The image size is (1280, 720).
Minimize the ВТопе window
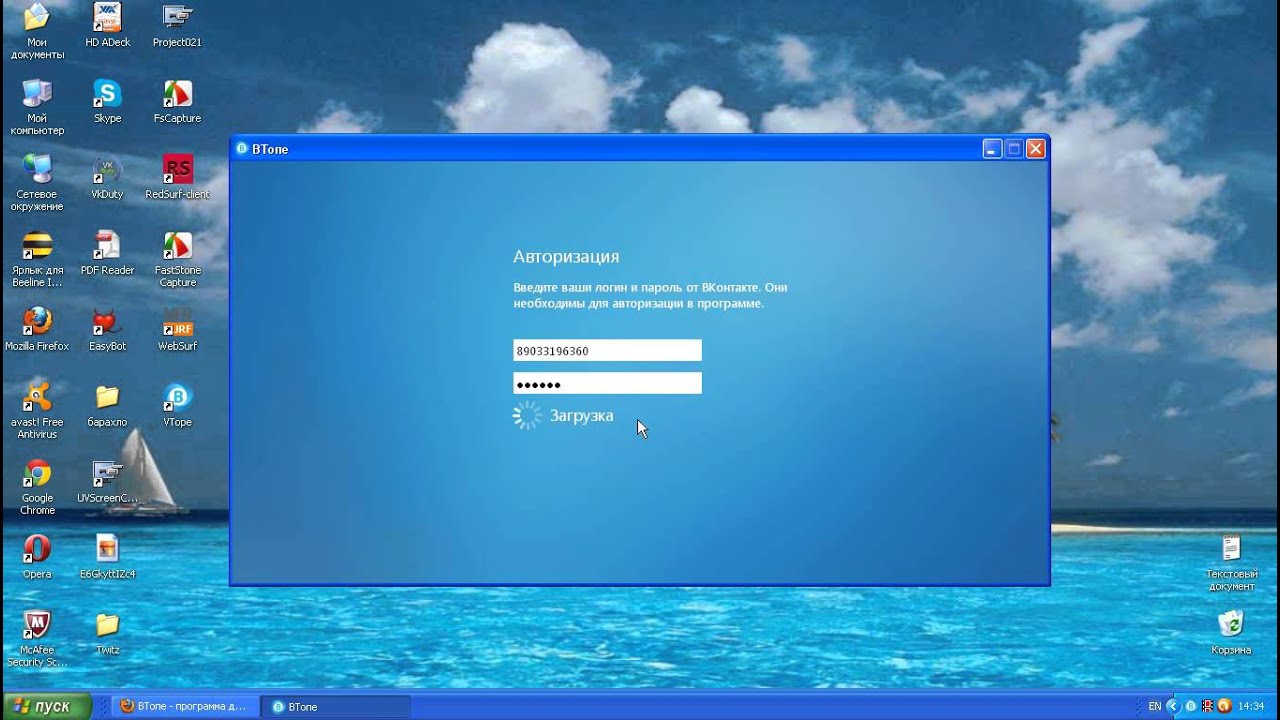(992, 149)
